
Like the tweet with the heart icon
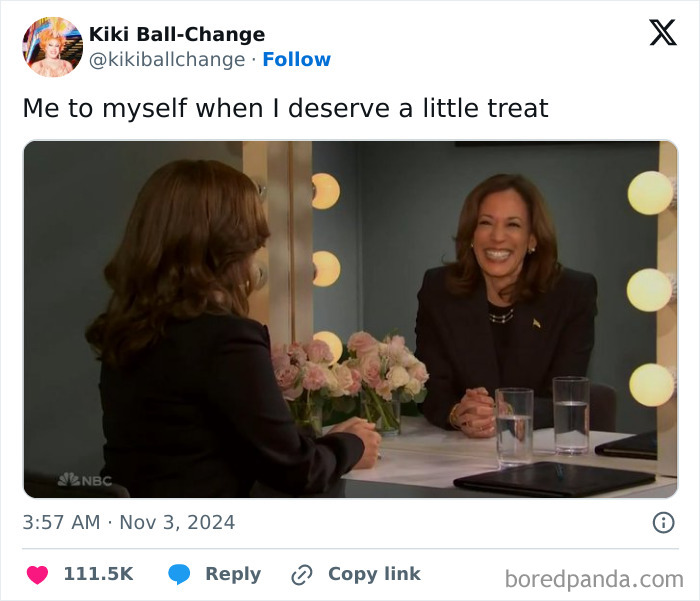pyautogui.click(x=37, y=574)
